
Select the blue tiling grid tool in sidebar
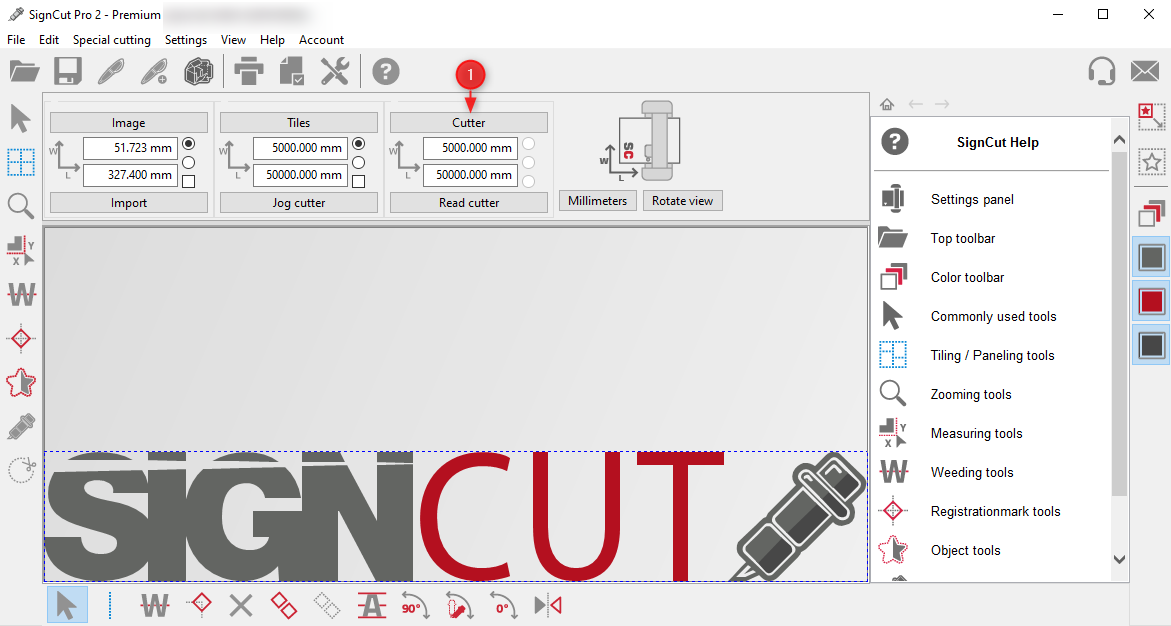click(x=21, y=162)
